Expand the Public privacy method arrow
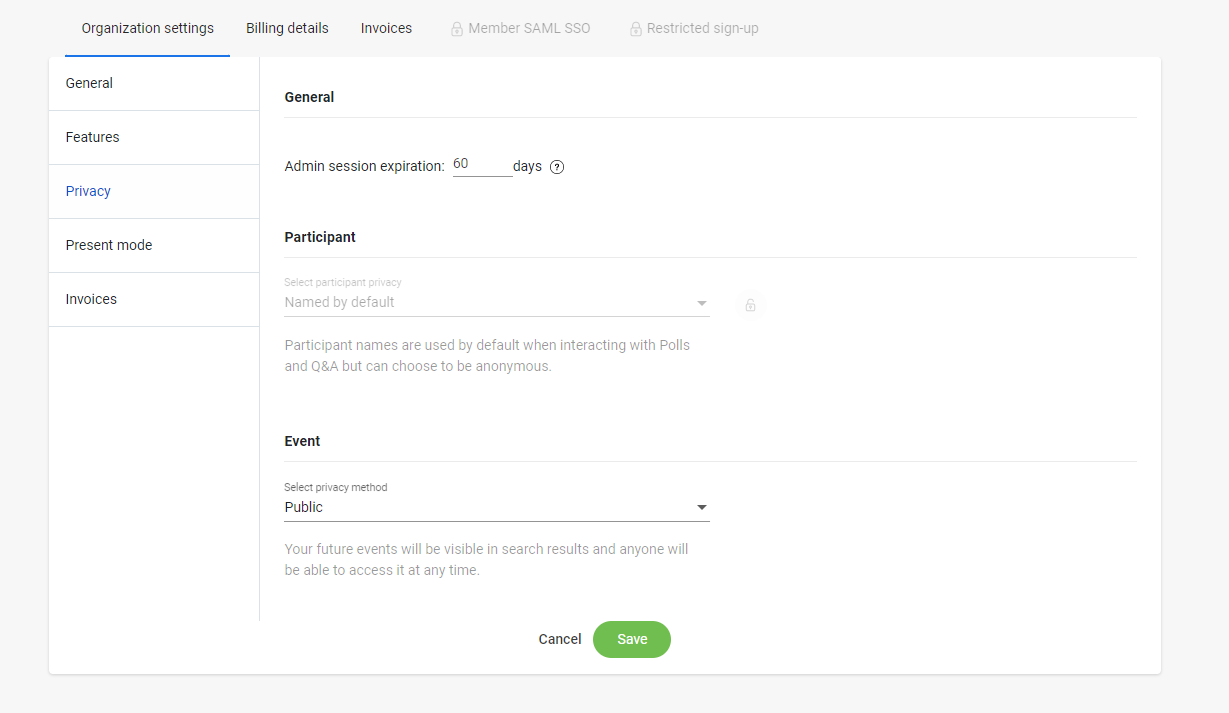The width and height of the screenshot is (1229, 713). tap(702, 508)
